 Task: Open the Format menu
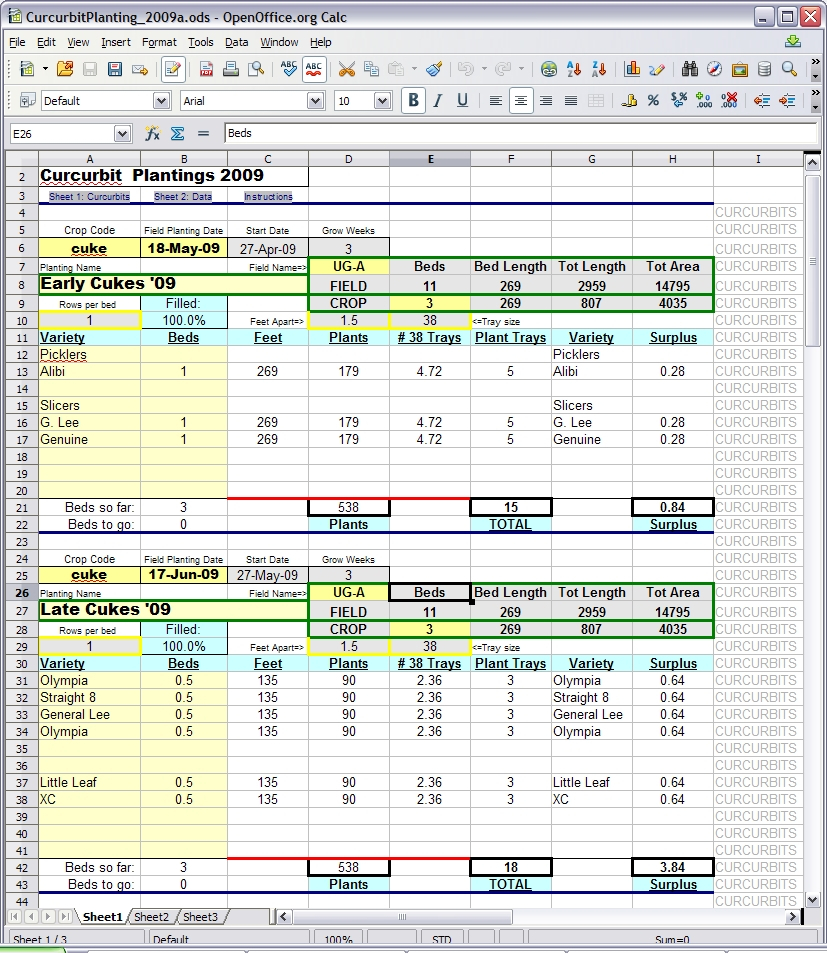pyautogui.click(x=159, y=42)
